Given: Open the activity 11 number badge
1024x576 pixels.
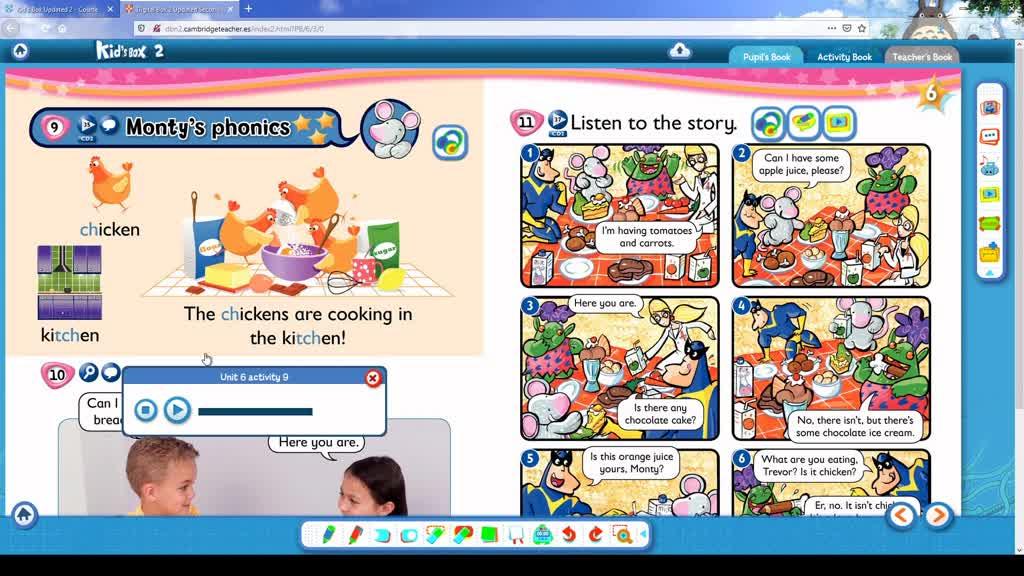Looking at the screenshot, I should click(x=526, y=122).
